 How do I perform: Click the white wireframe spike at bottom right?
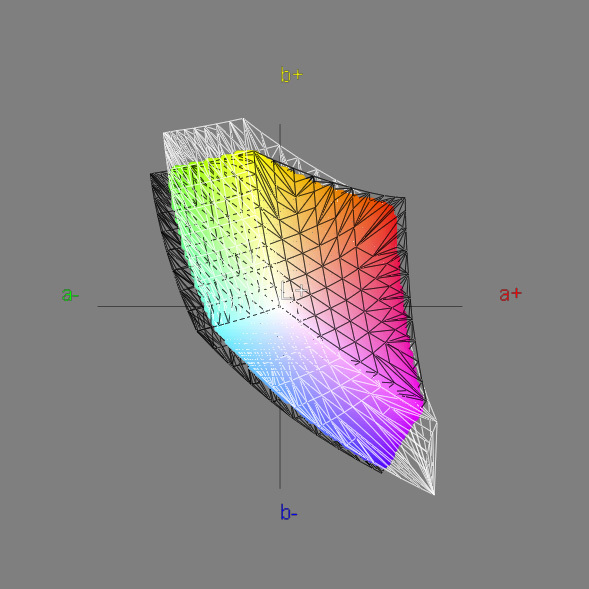click(x=424, y=458)
